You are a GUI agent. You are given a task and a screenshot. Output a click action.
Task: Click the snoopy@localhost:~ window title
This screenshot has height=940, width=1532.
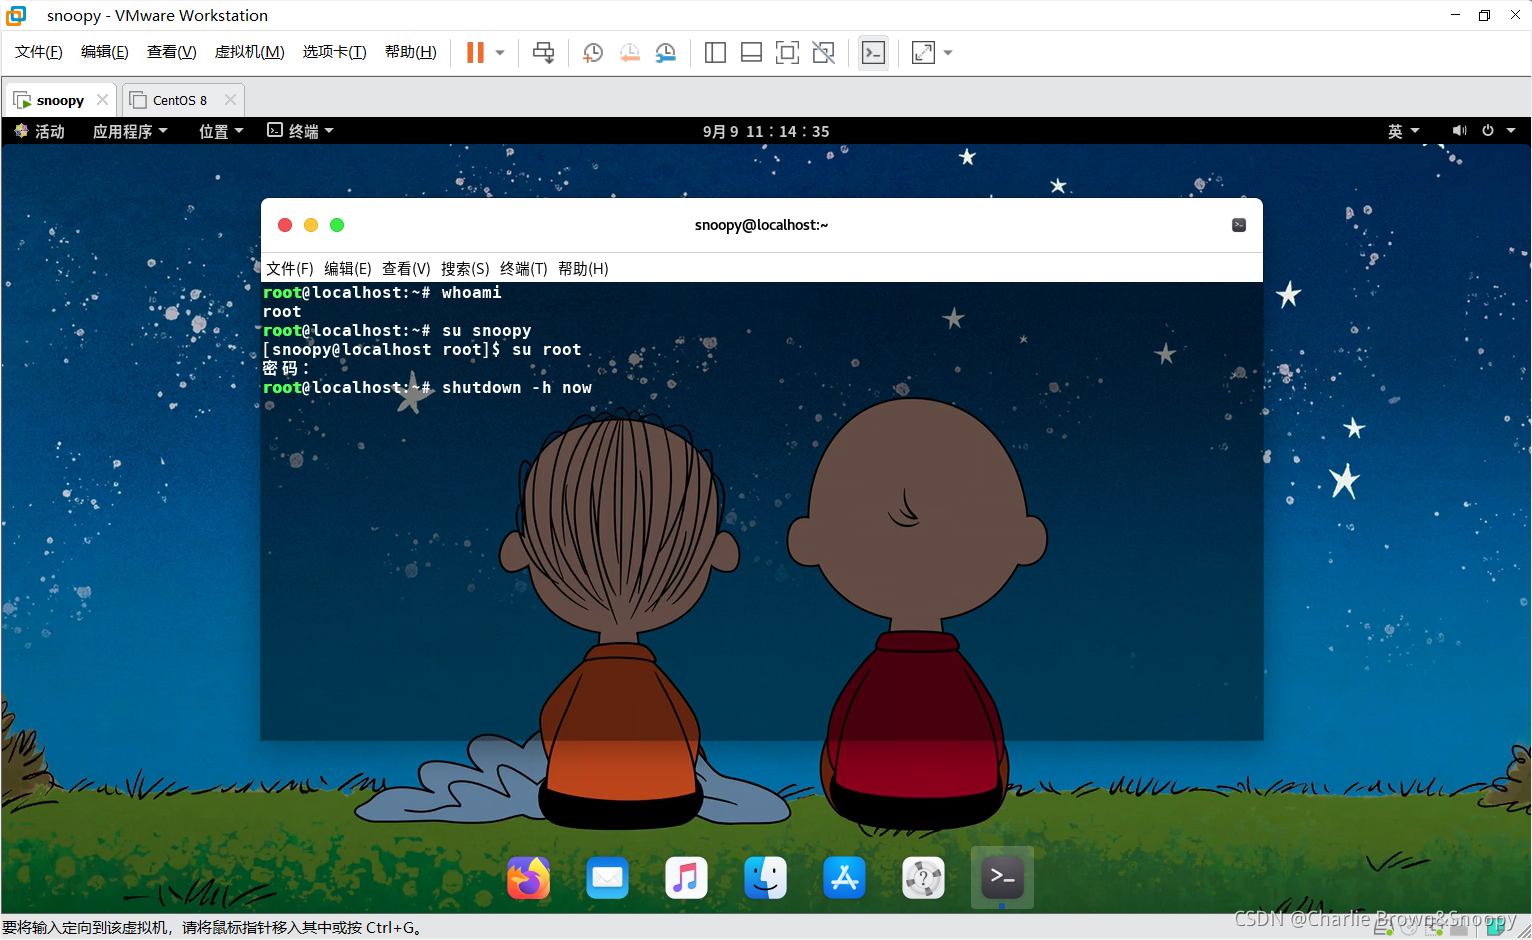[762, 225]
